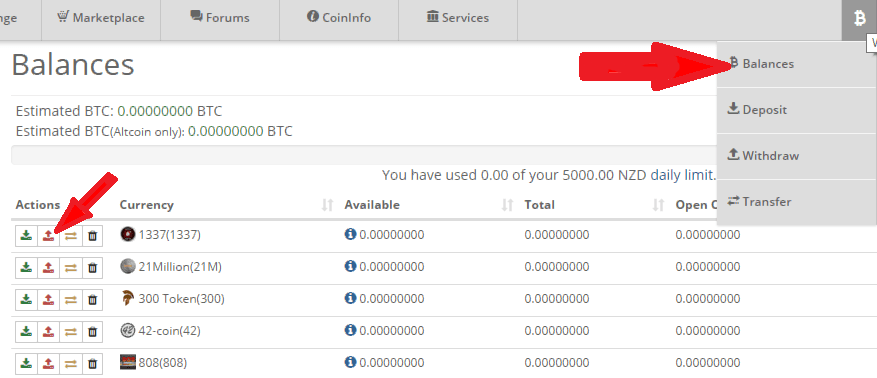This screenshot has width=877, height=378.
Task: Click the 300 Token coin logo
Action: pos(128,299)
